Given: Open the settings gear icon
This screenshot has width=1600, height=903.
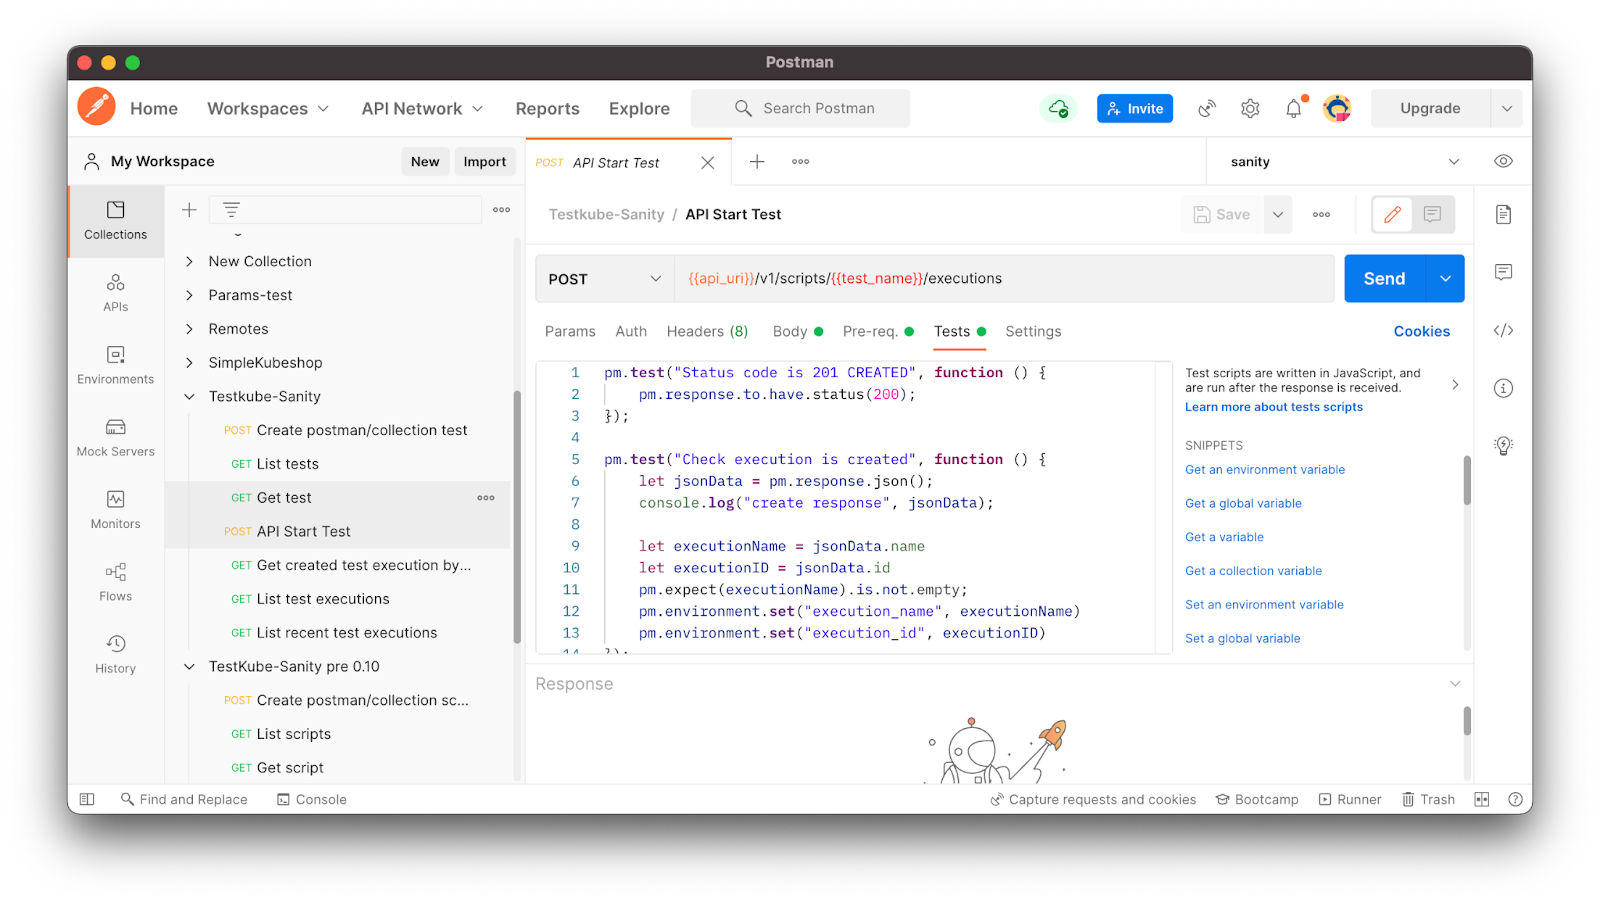Looking at the screenshot, I should [x=1250, y=108].
